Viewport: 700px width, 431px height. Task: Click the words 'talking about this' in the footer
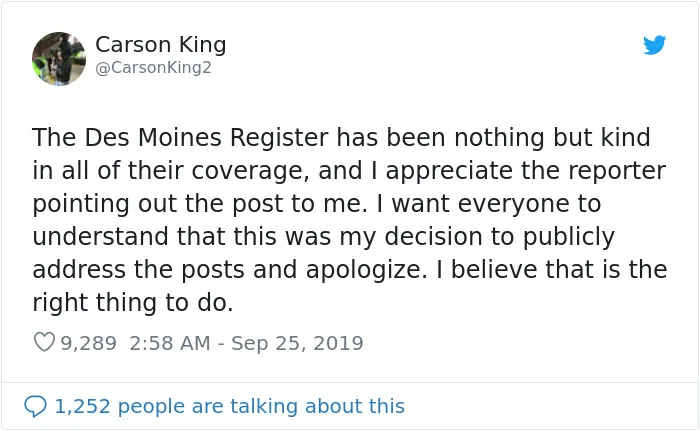(x=317, y=406)
